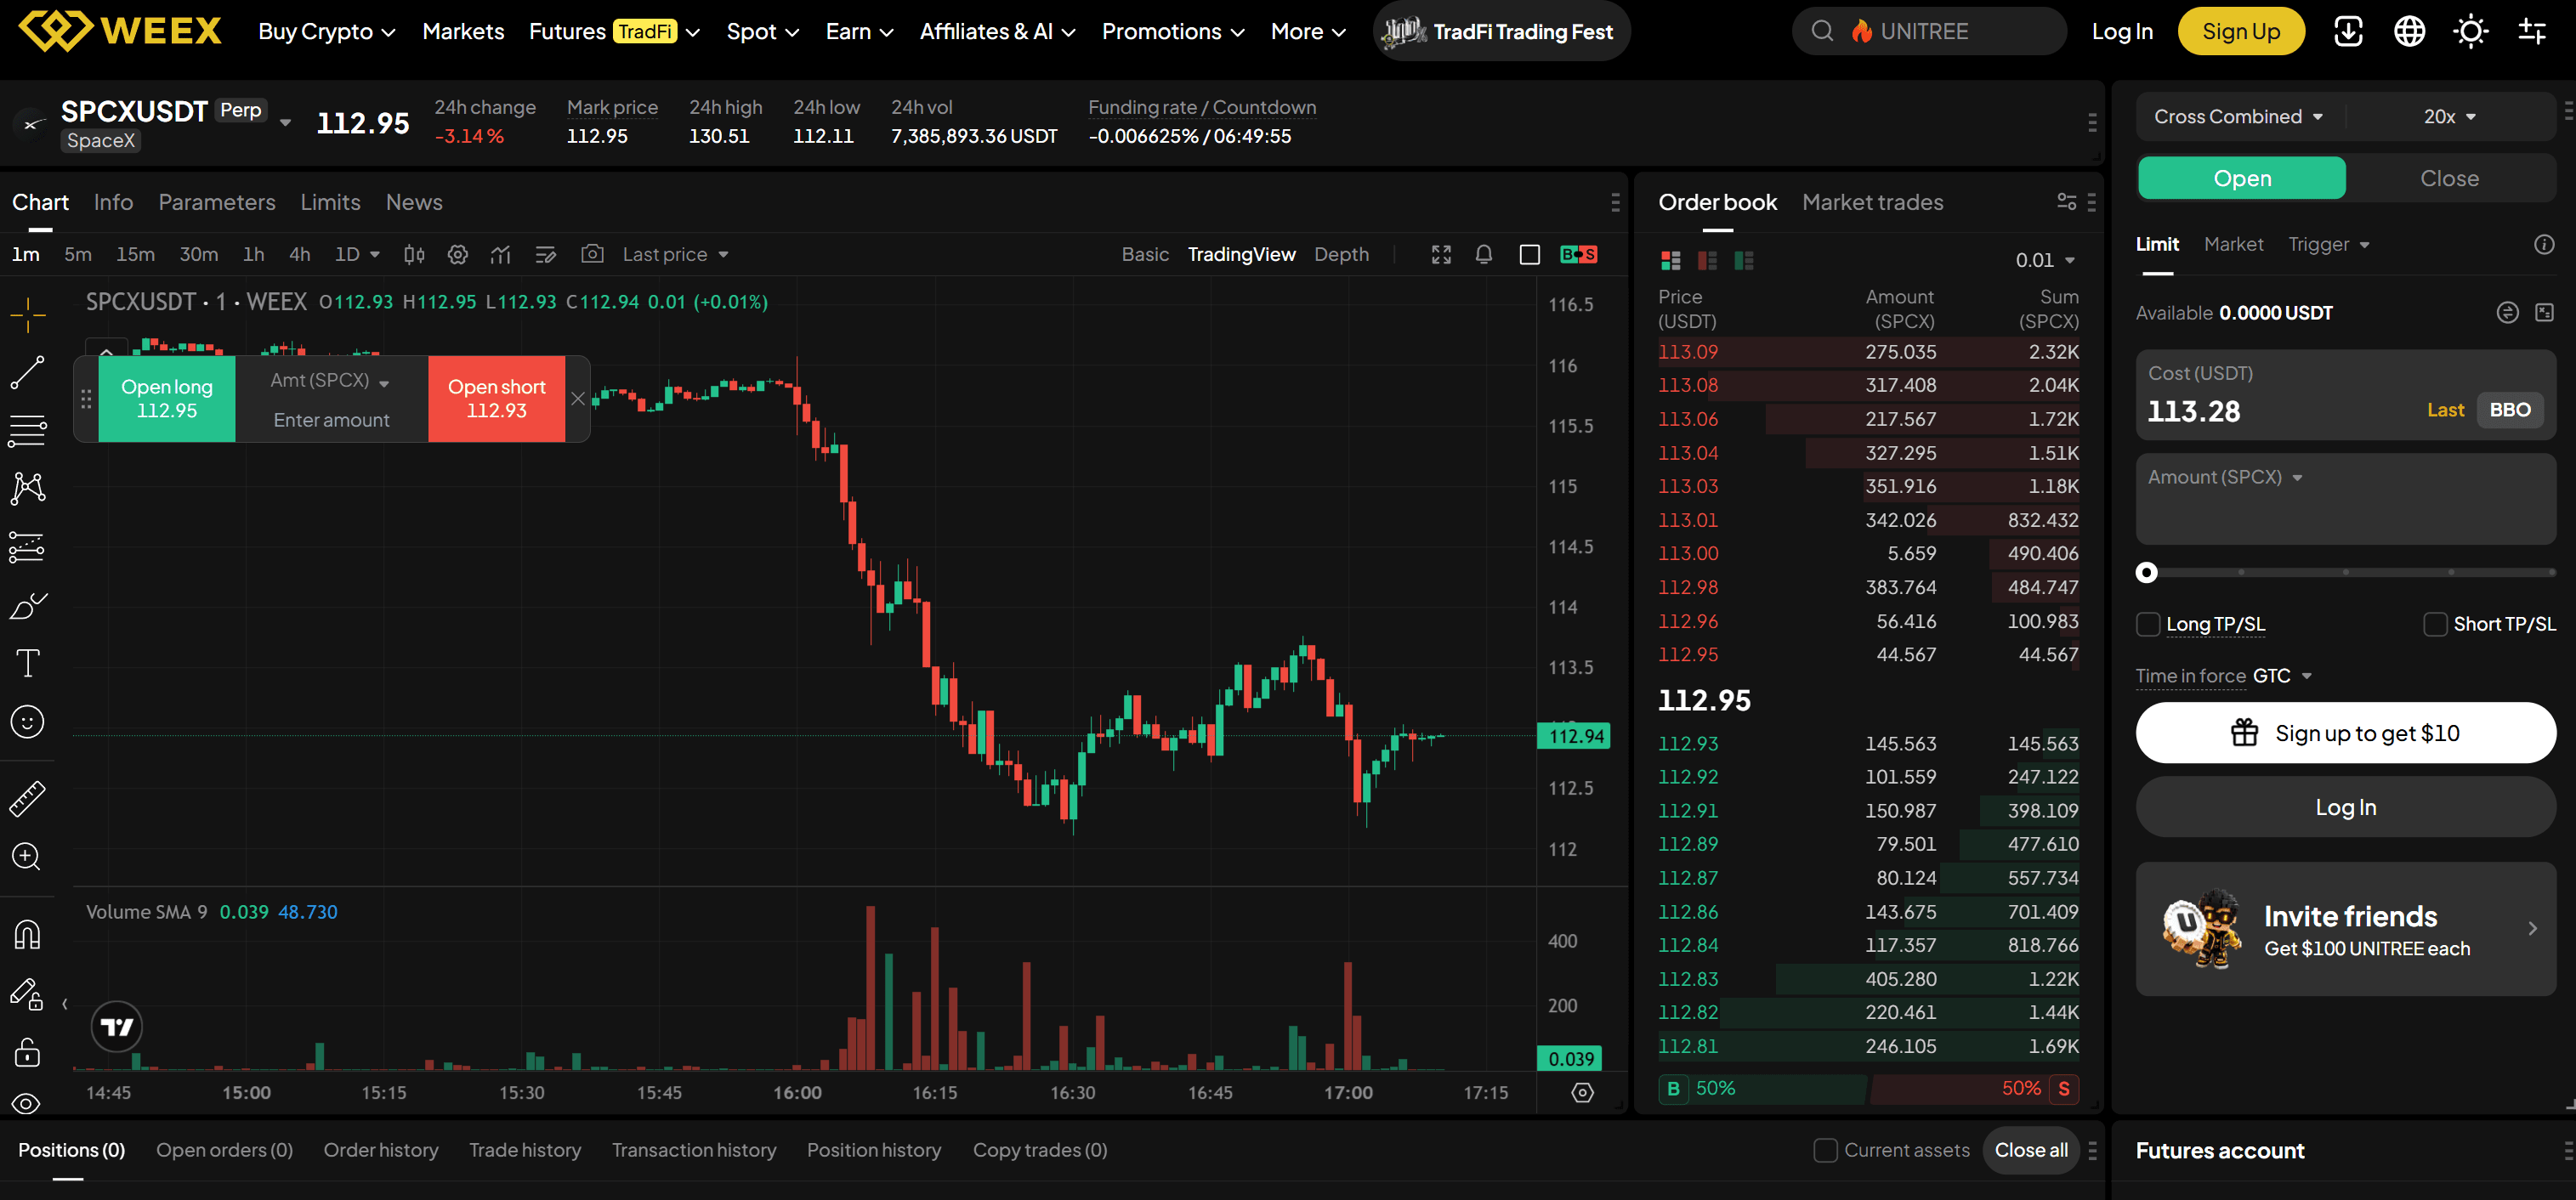Viewport: 2576px width, 1200px height.
Task: Select the Market order tab
Action: click(2233, 244)
